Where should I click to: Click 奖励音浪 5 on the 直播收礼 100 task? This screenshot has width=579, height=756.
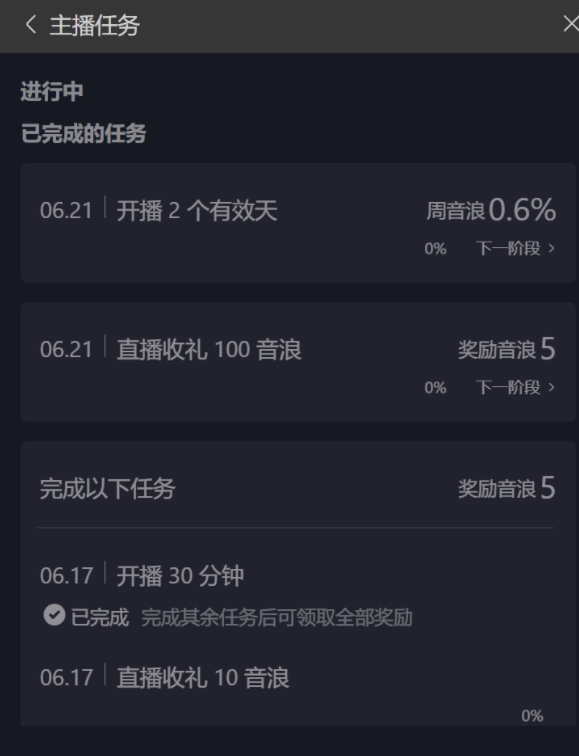pos(507,349)
